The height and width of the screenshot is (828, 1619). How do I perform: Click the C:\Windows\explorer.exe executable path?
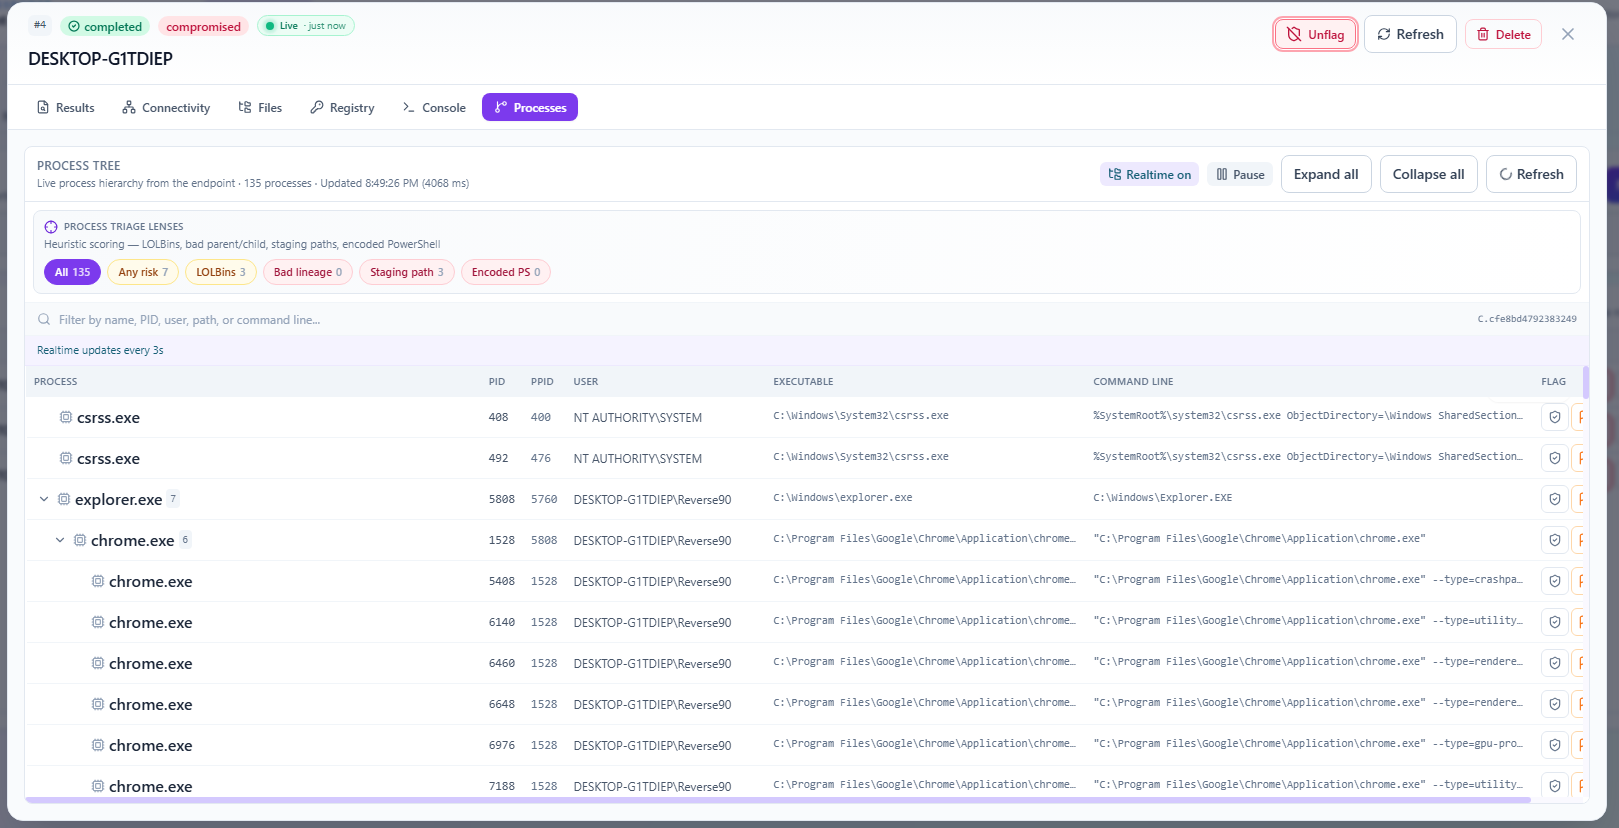pyautogui.click(x=842, y=498)
